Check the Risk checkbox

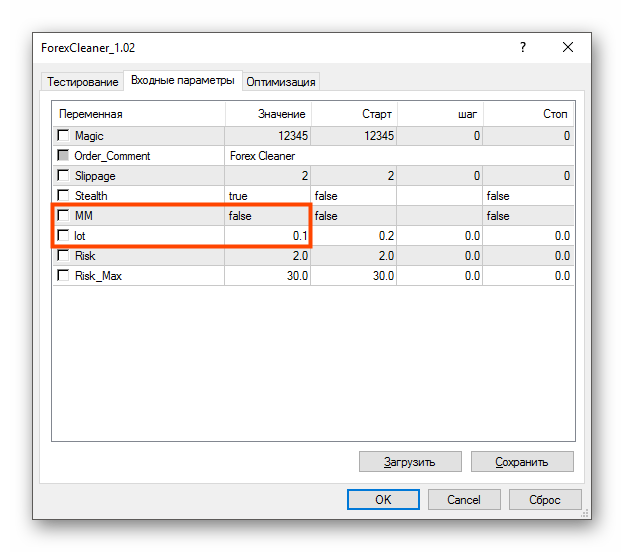(63, 255)
